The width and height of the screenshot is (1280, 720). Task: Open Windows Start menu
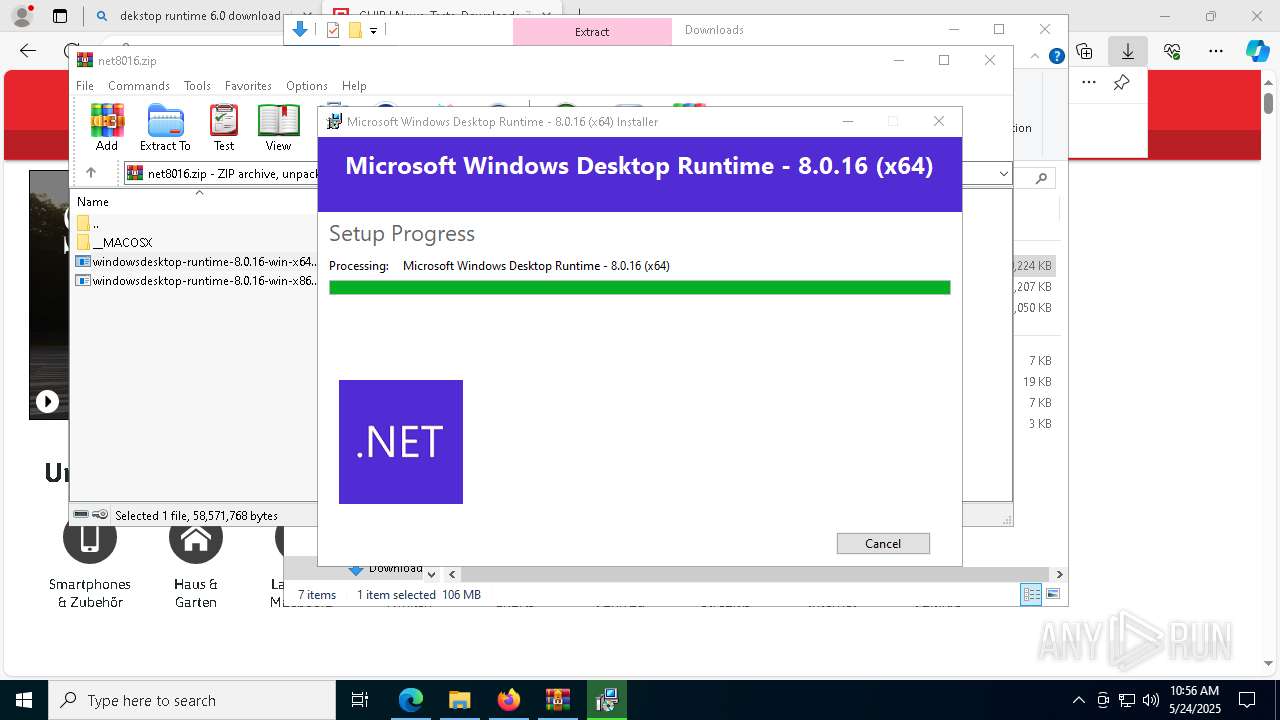pos(24,700)
